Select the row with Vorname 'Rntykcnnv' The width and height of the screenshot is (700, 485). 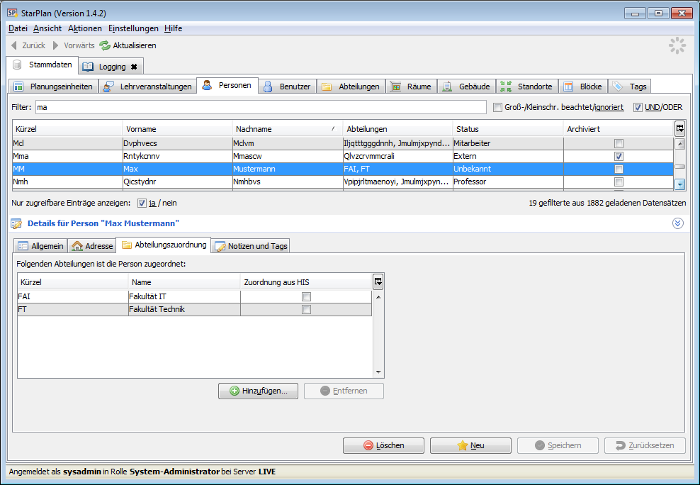pyautogui.click(x=342, y=156)
